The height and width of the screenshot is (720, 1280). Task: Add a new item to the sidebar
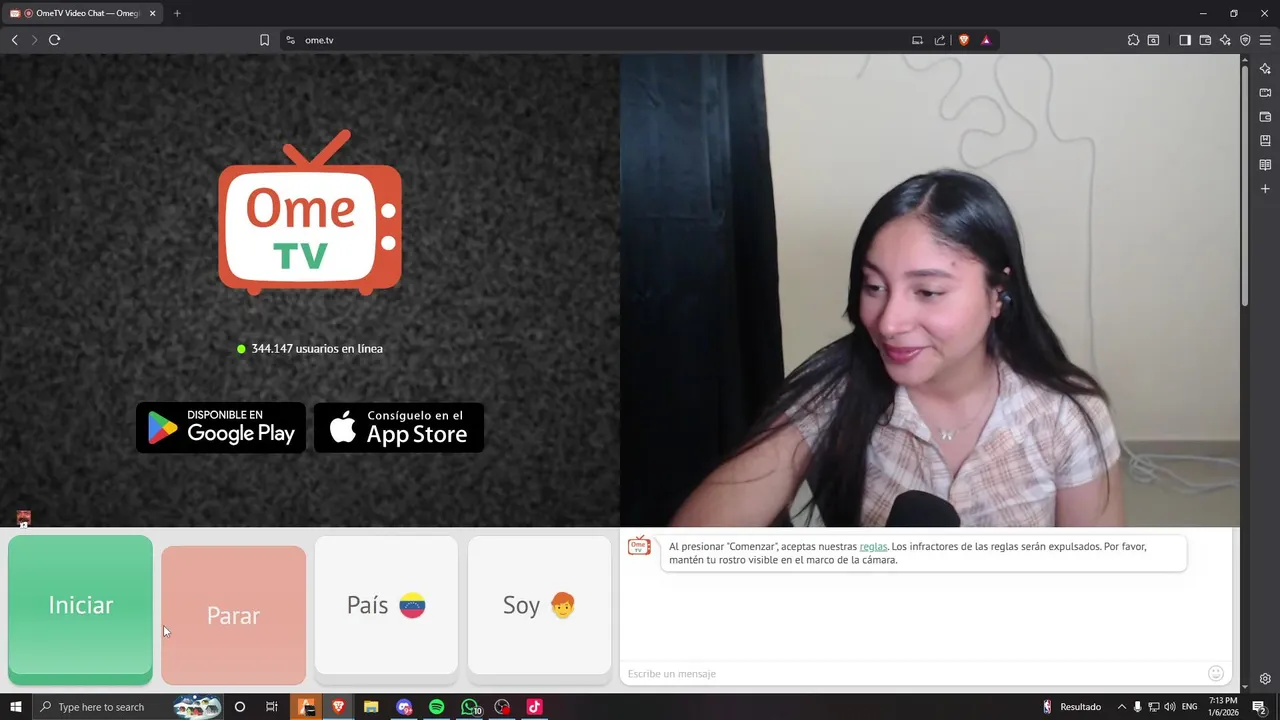(1265, 188)
